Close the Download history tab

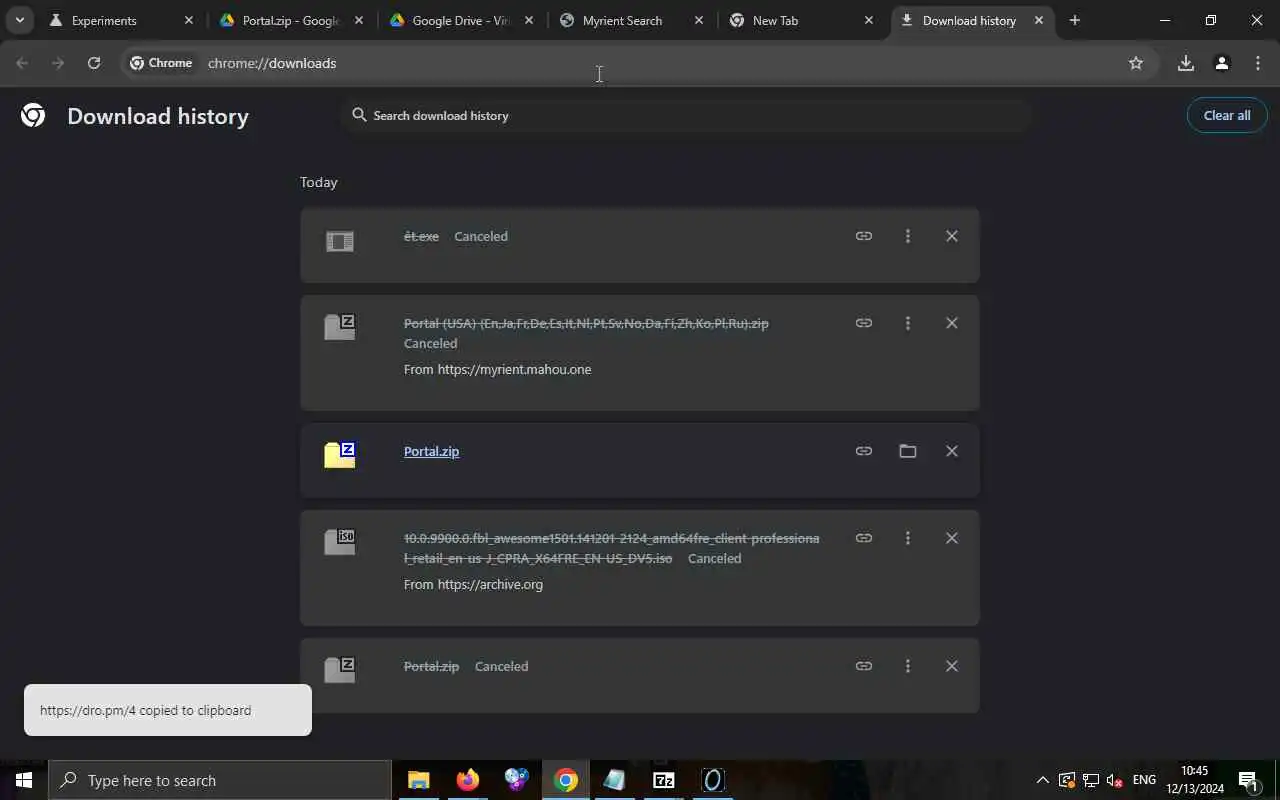[x=1039, y=20]
